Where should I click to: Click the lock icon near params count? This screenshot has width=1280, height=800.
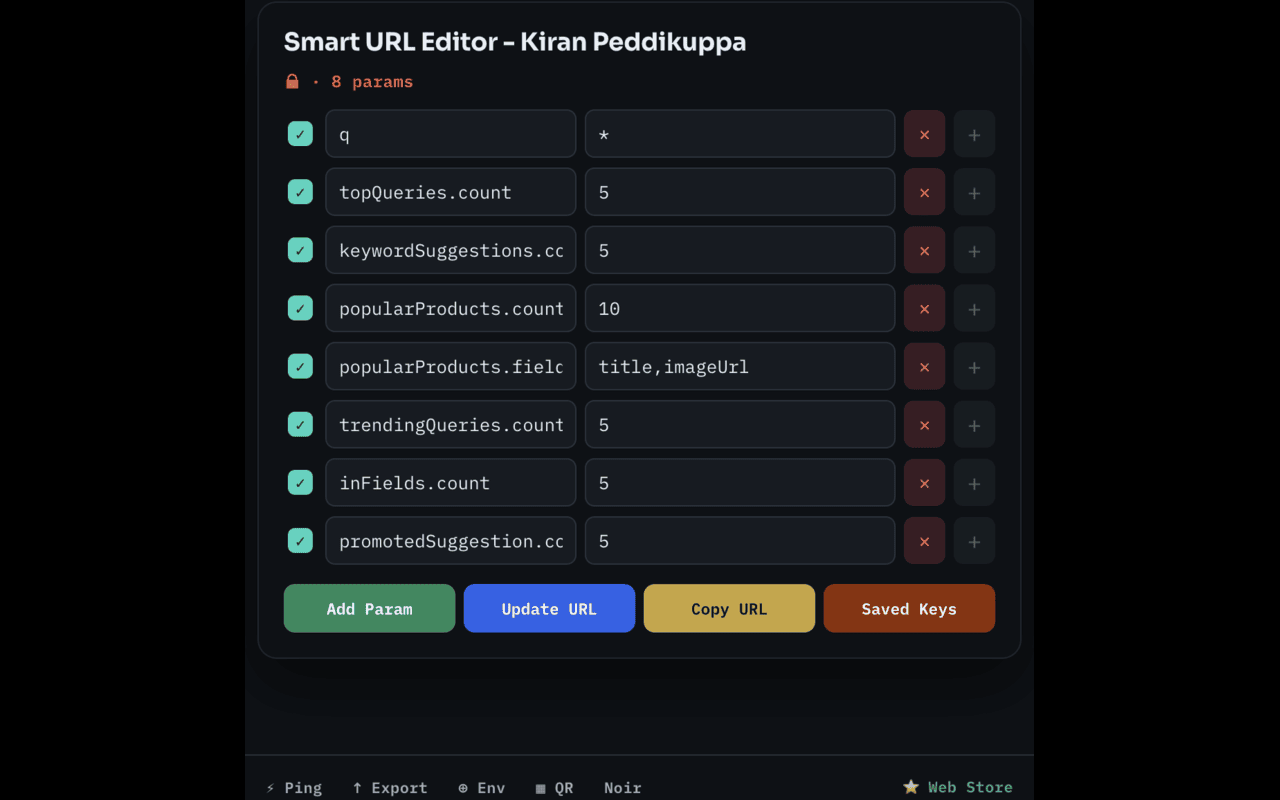click(x=292, y=82)
